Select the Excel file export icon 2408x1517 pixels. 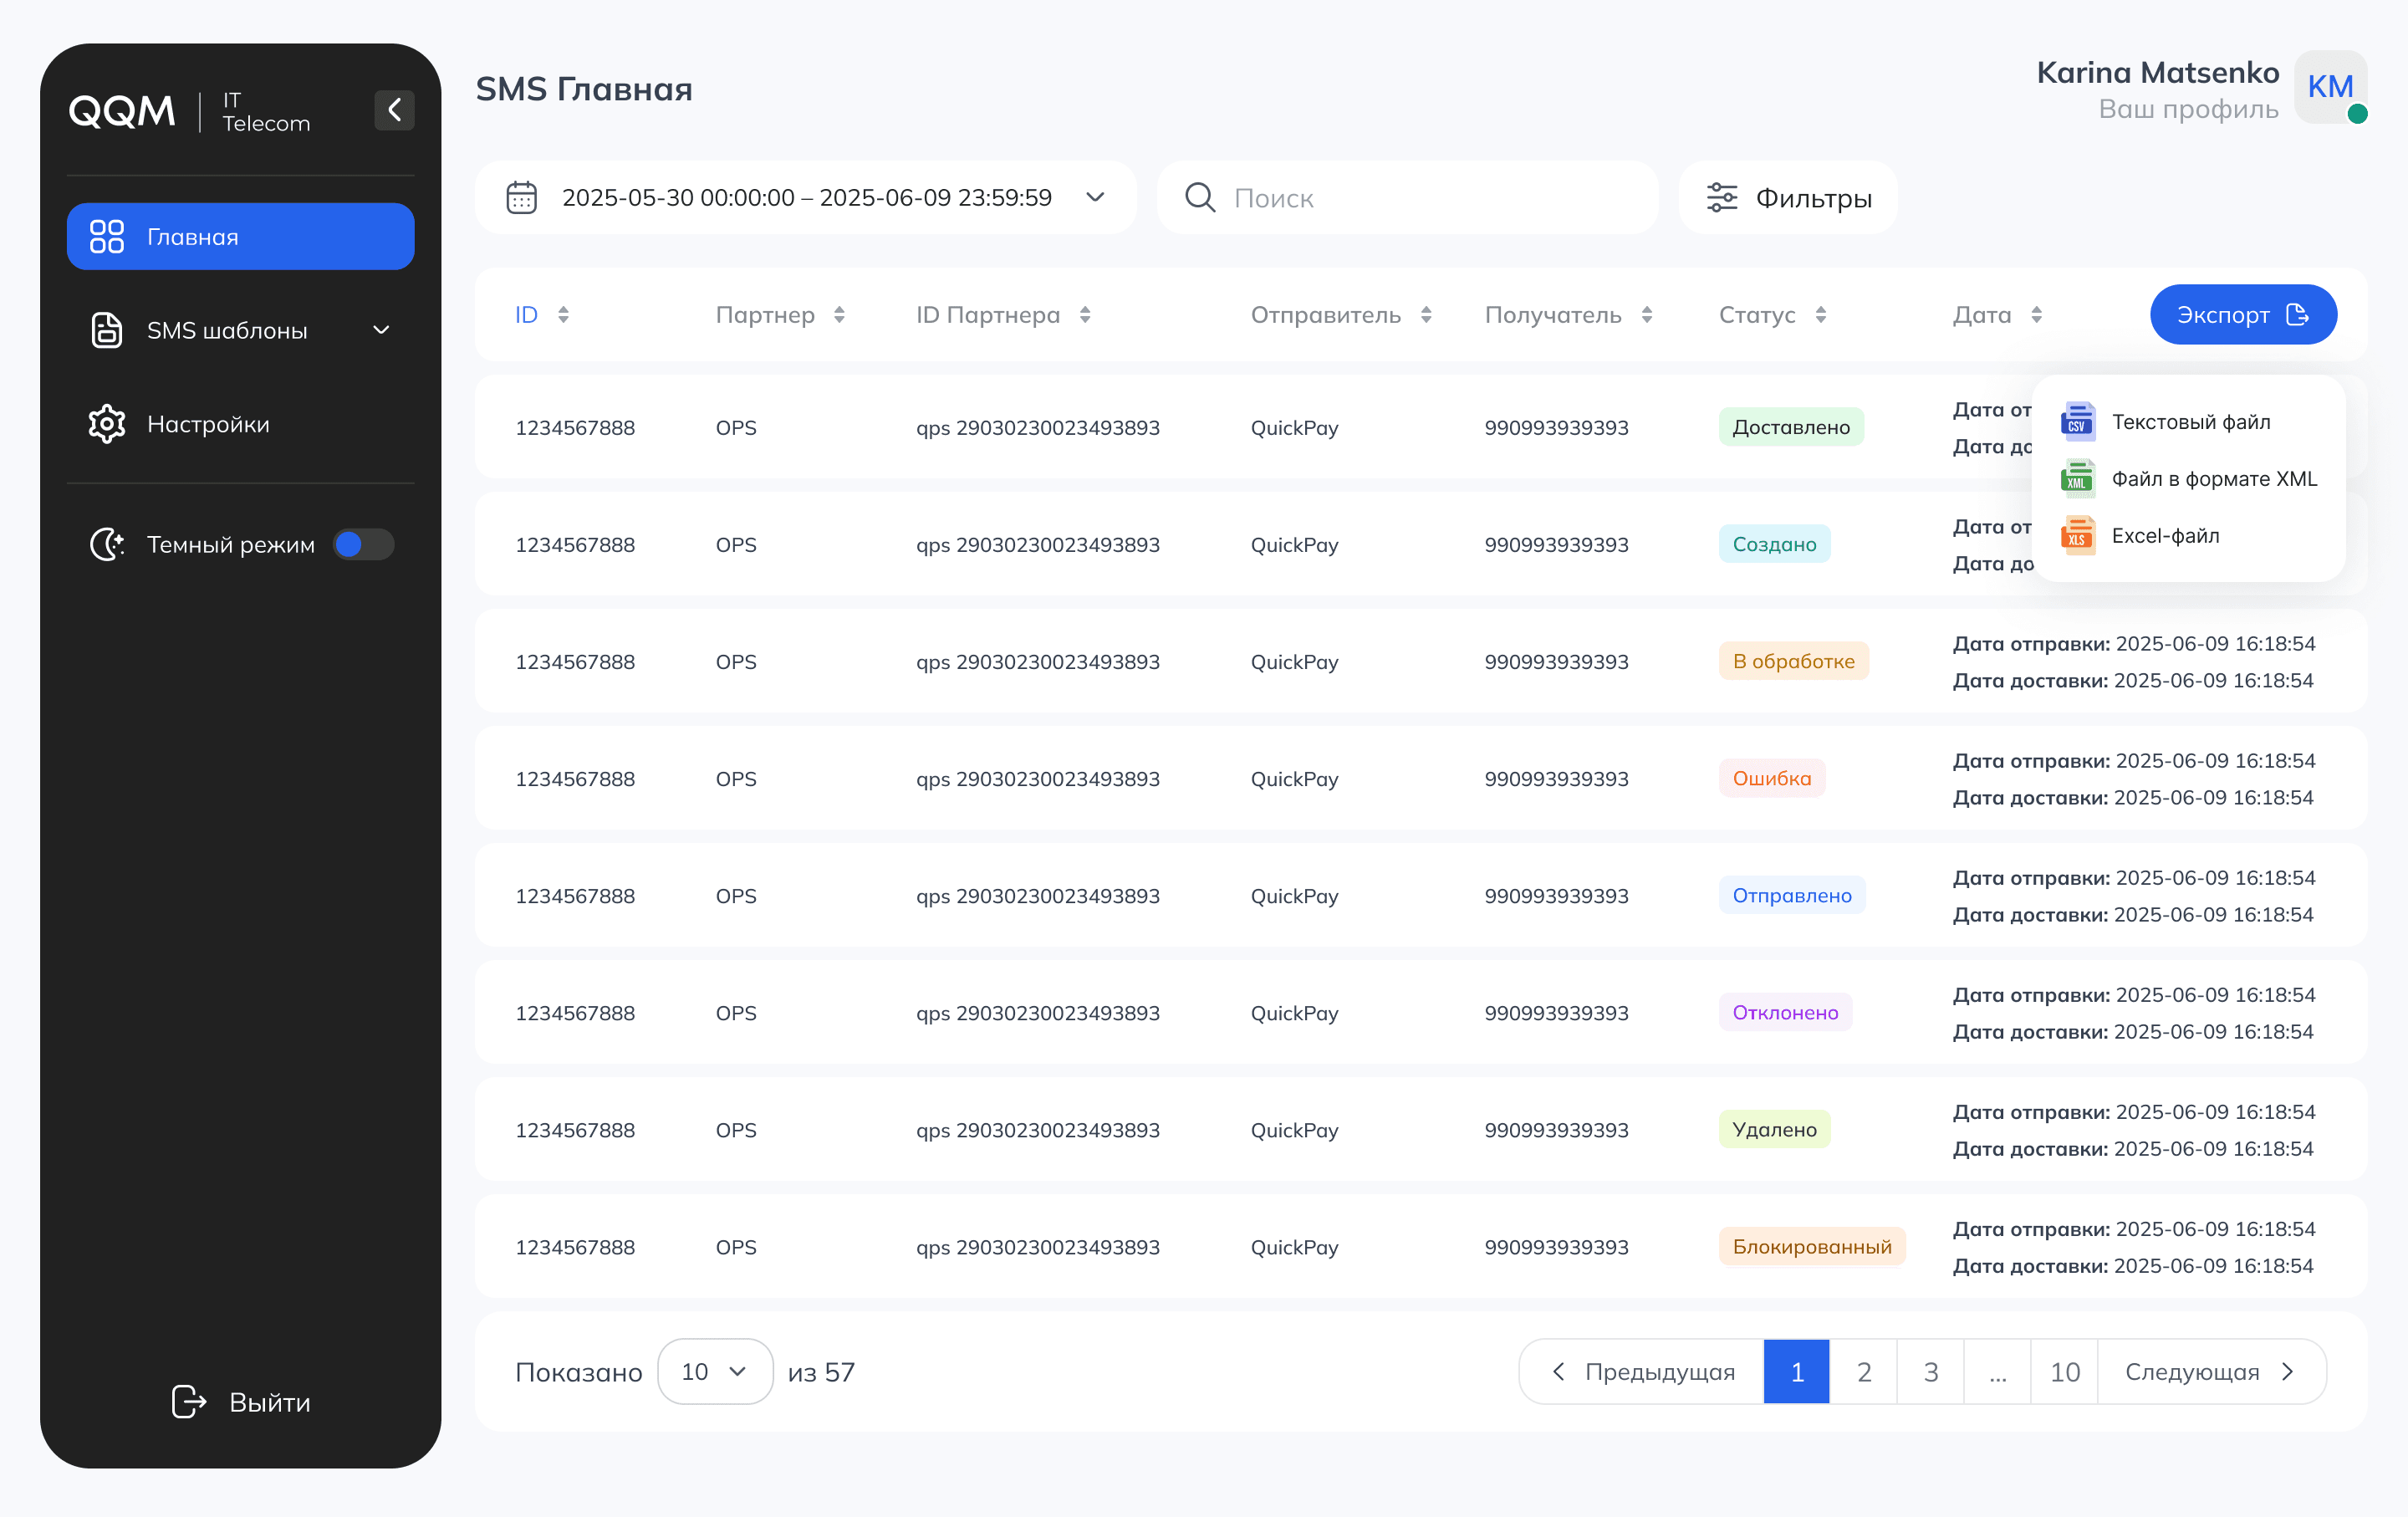2078,535
